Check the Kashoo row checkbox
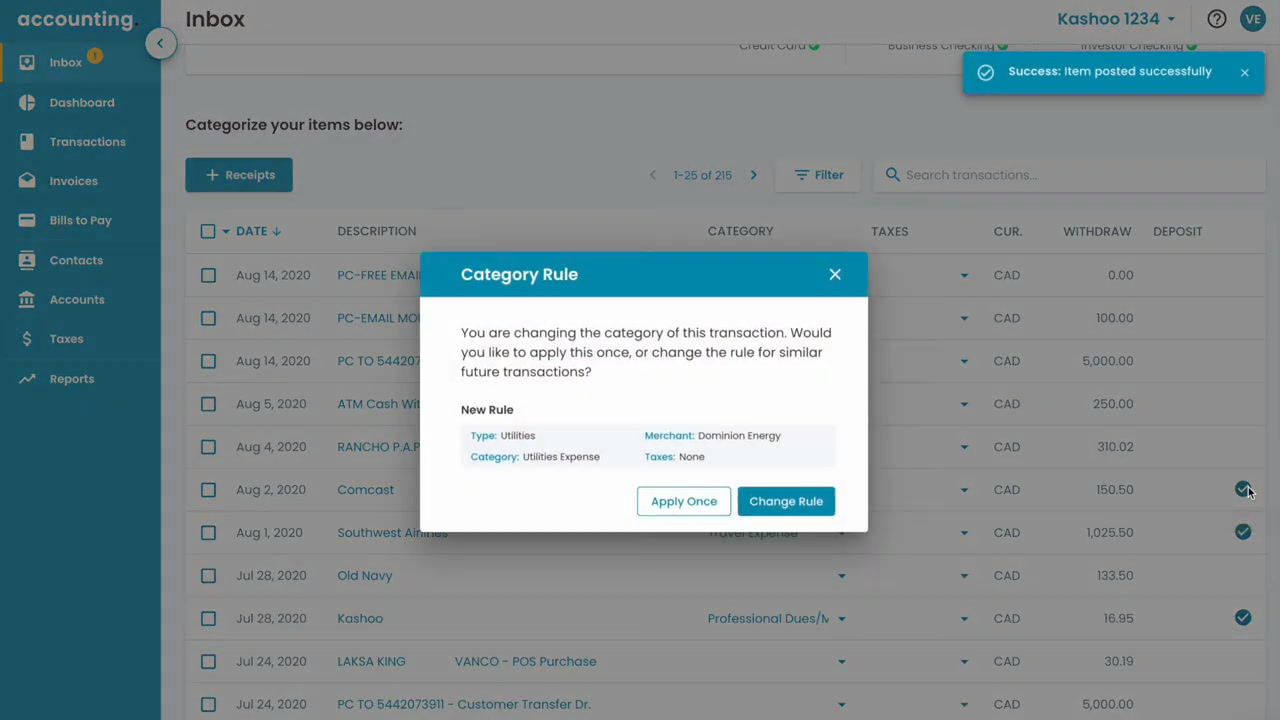This screenshot has width=1280, height=720. [x=208, y=619]
